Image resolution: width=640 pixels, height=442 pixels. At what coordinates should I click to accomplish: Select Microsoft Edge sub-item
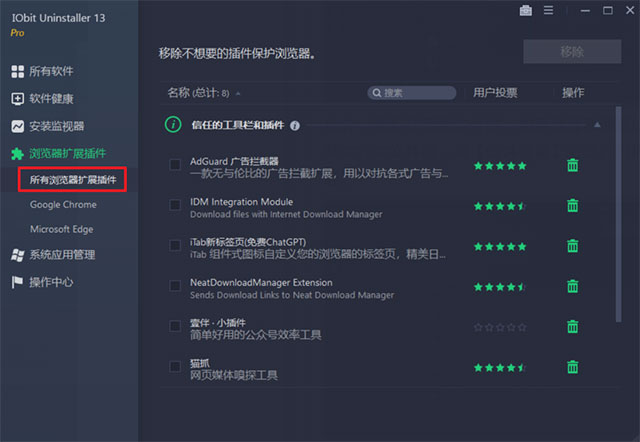pyautogui.click(x=62, y=229)
